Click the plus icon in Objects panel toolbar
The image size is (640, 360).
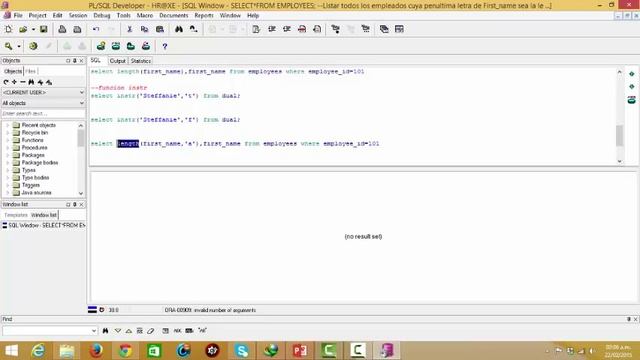(x=14, y=82)
